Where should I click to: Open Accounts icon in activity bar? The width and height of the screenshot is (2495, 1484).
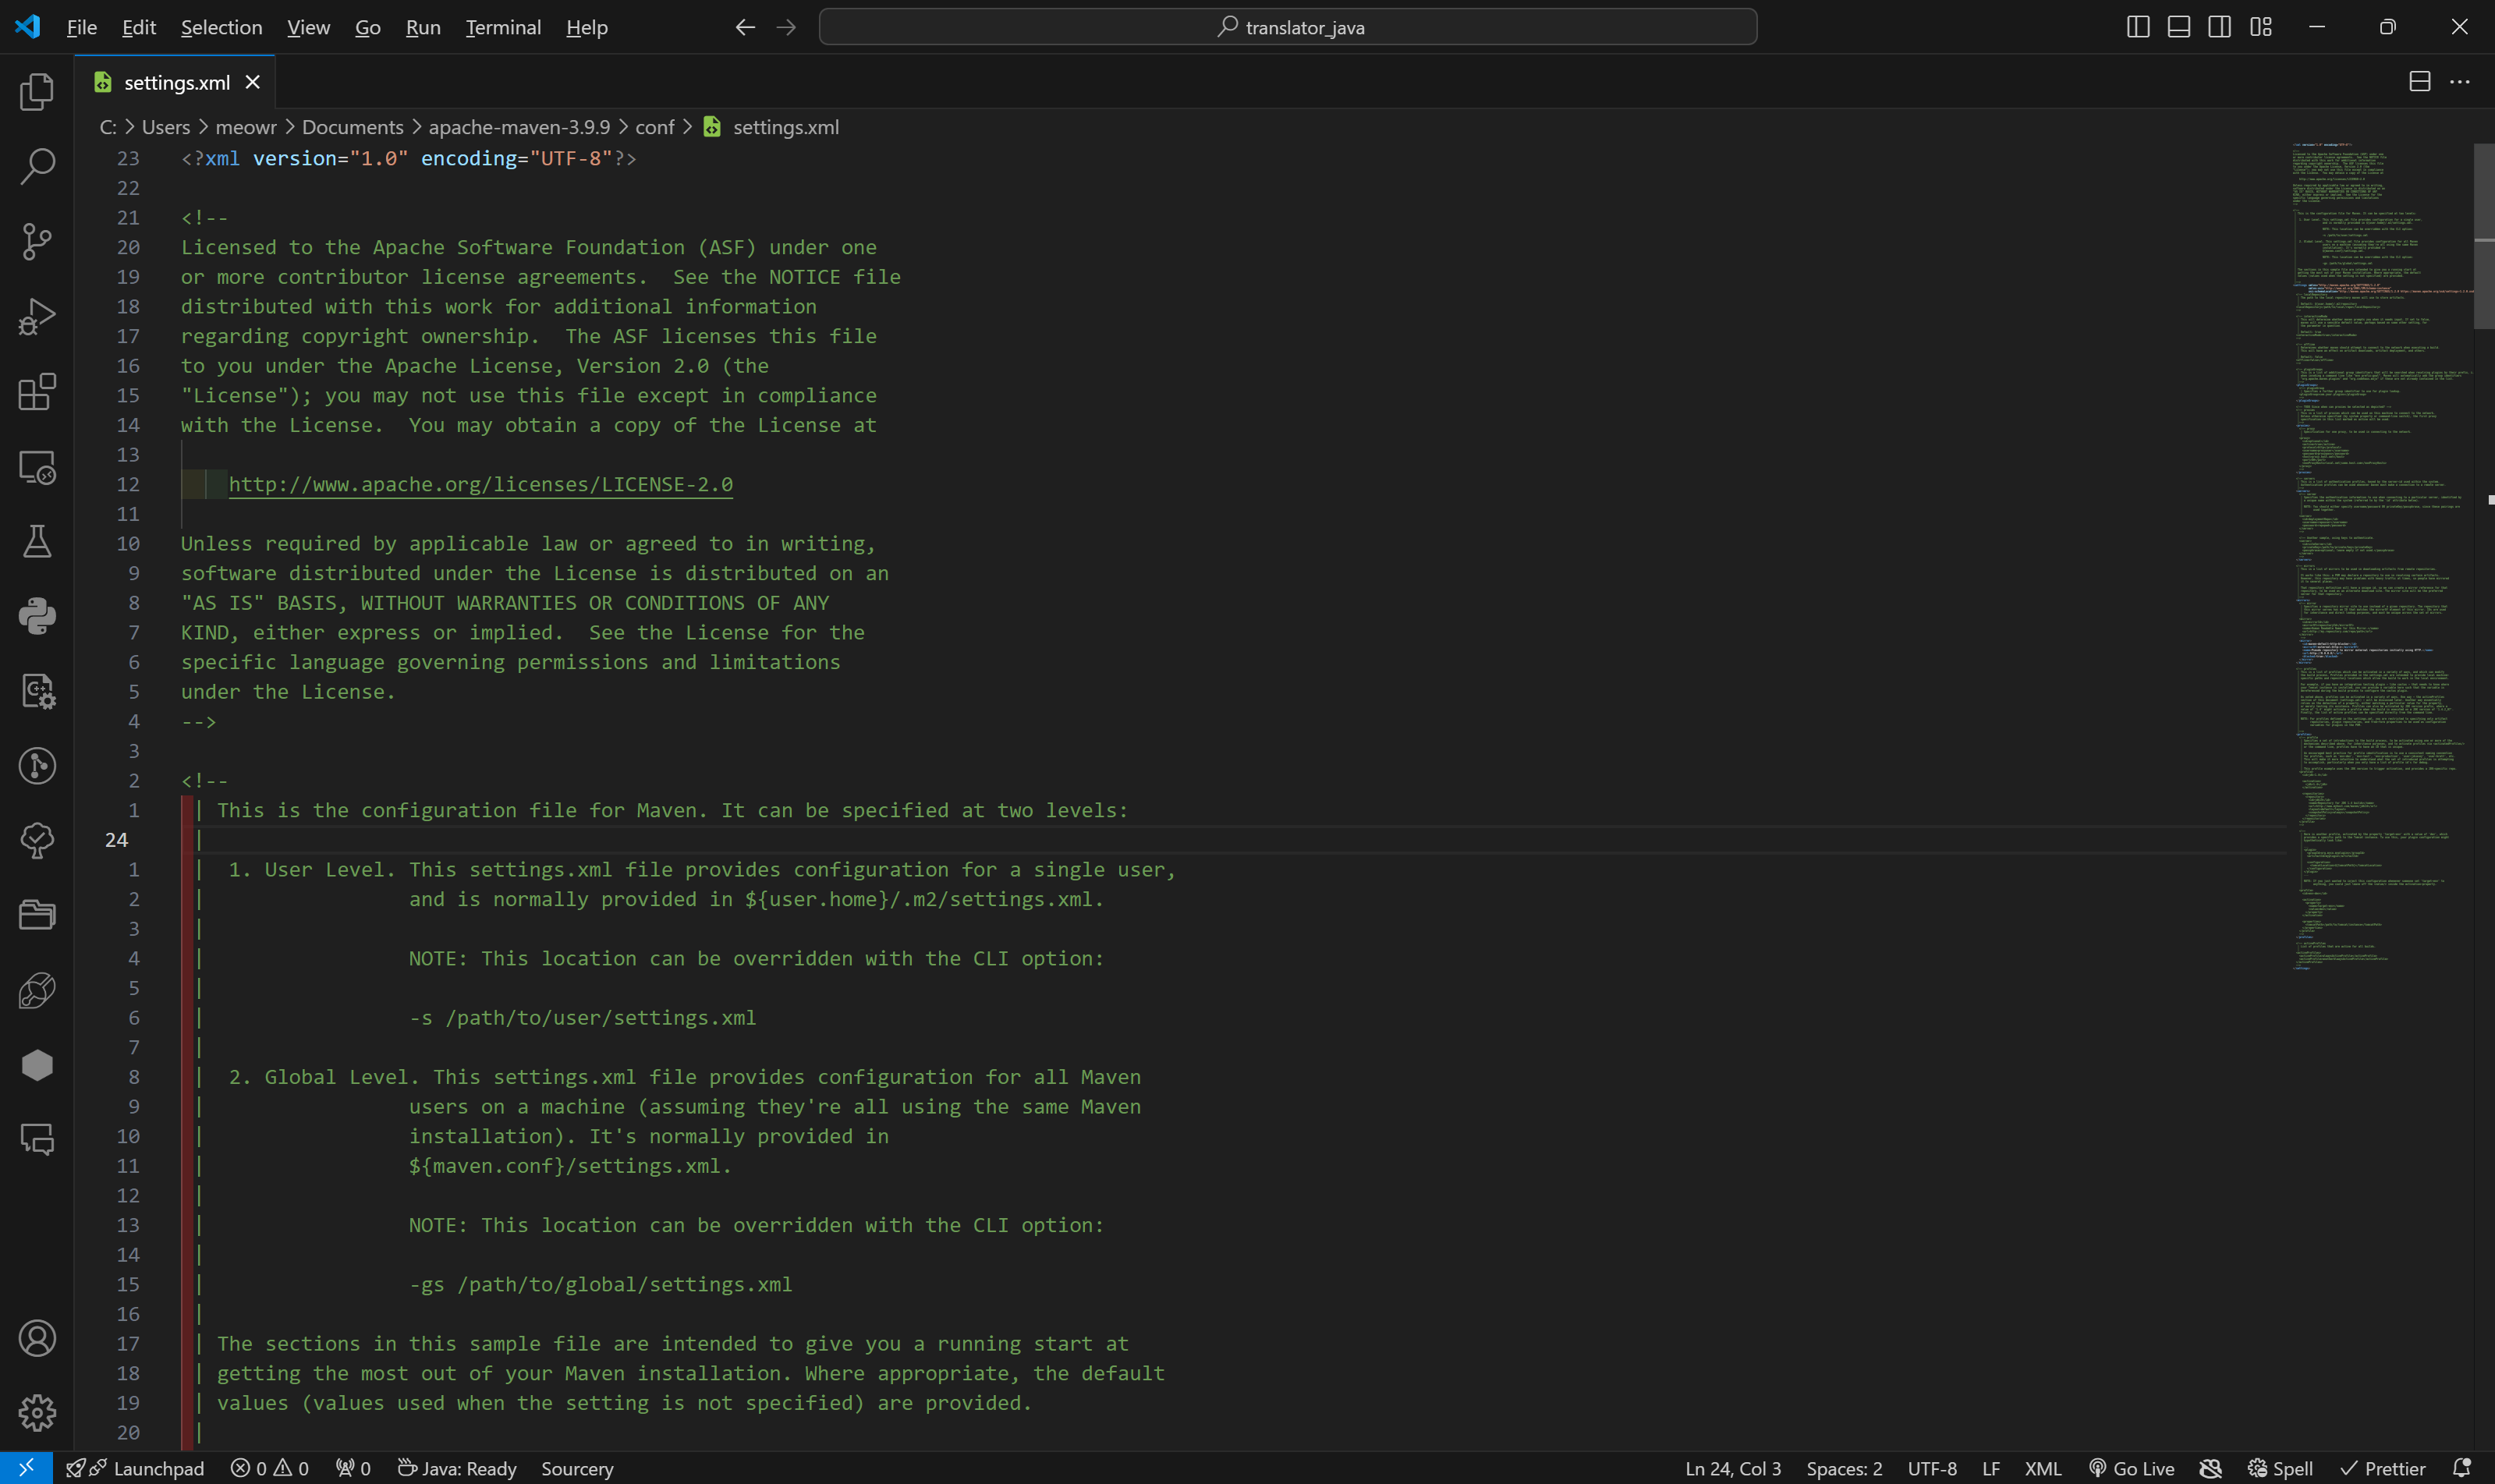tap(37, 1338)
